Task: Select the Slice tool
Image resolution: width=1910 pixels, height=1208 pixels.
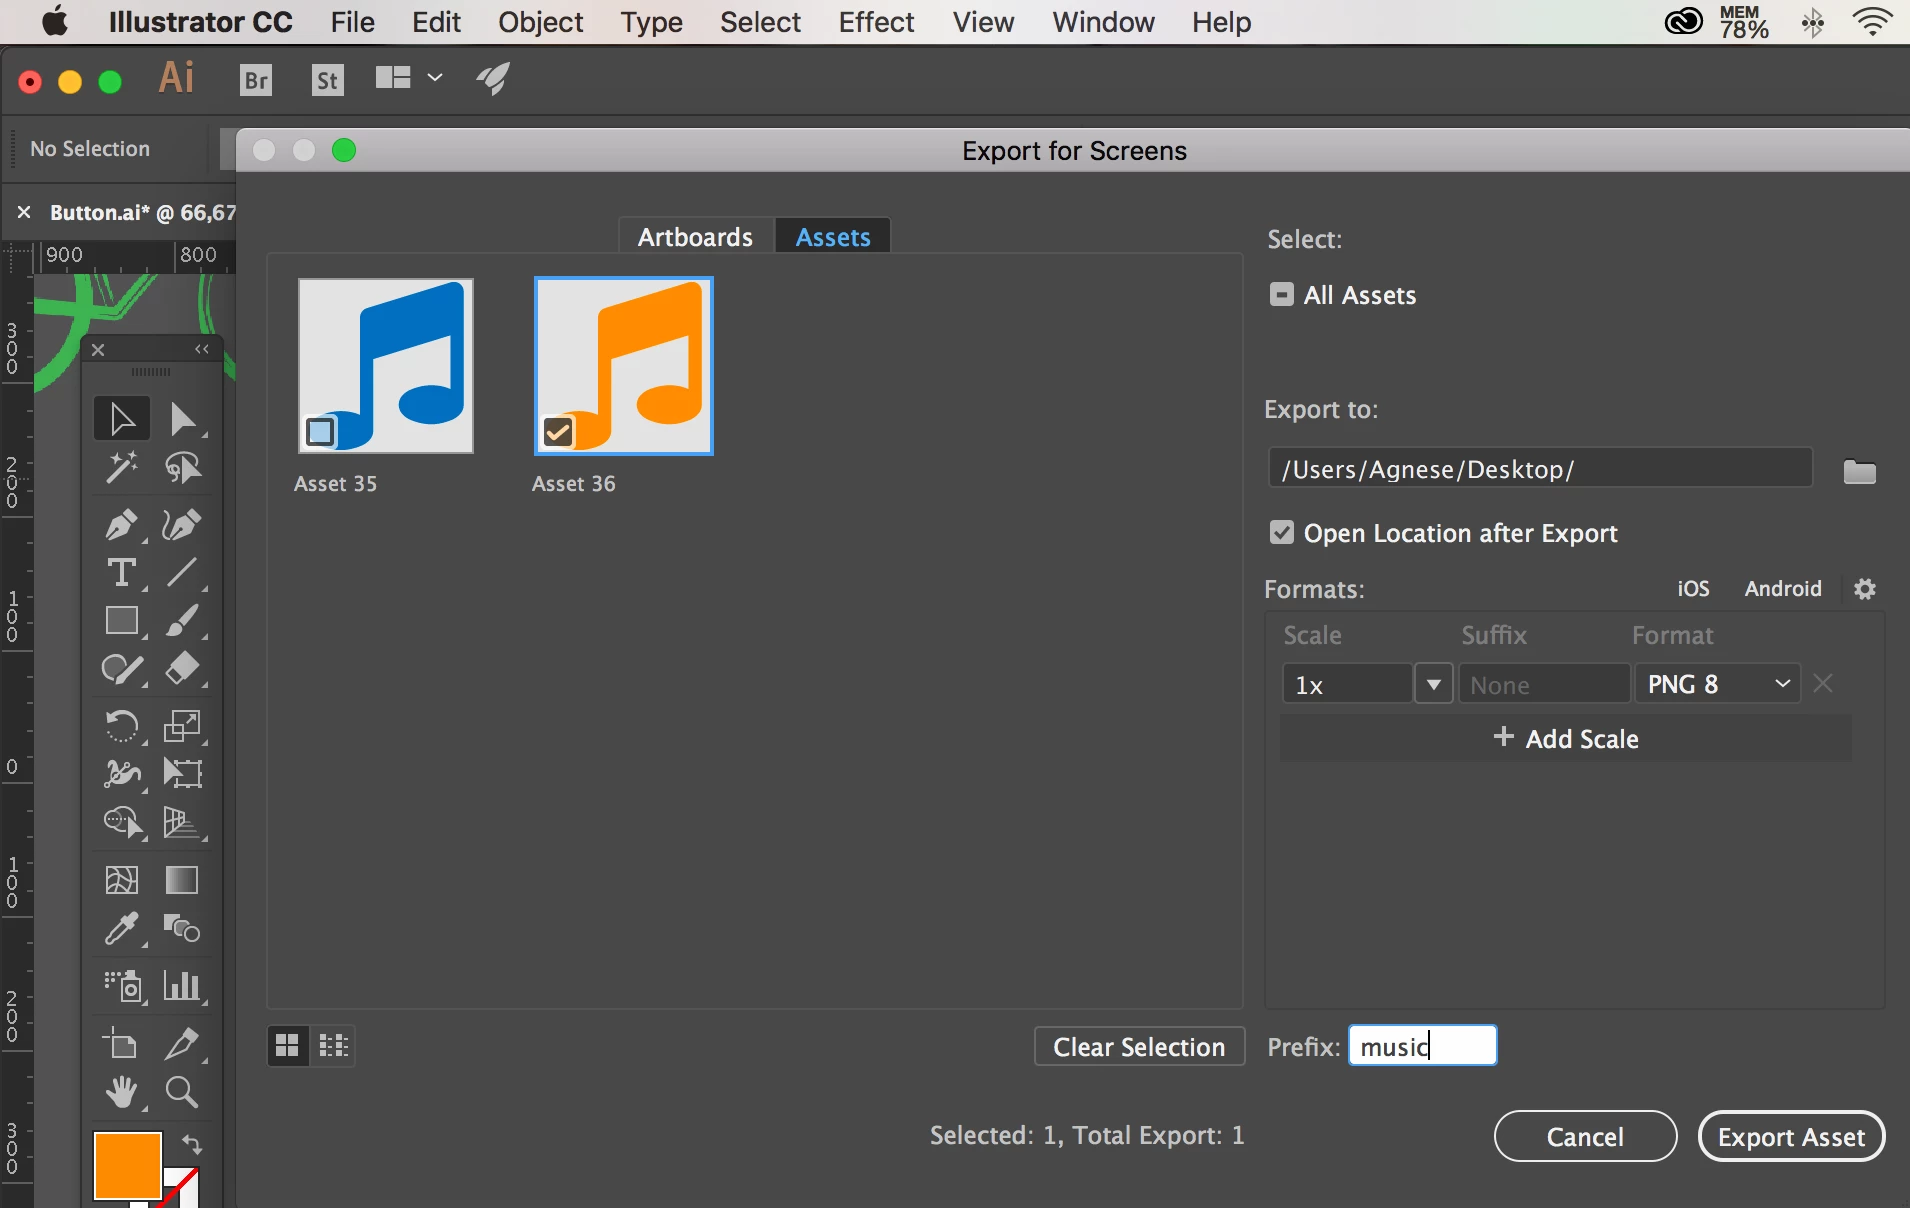Action: [x=183, y=1044]
